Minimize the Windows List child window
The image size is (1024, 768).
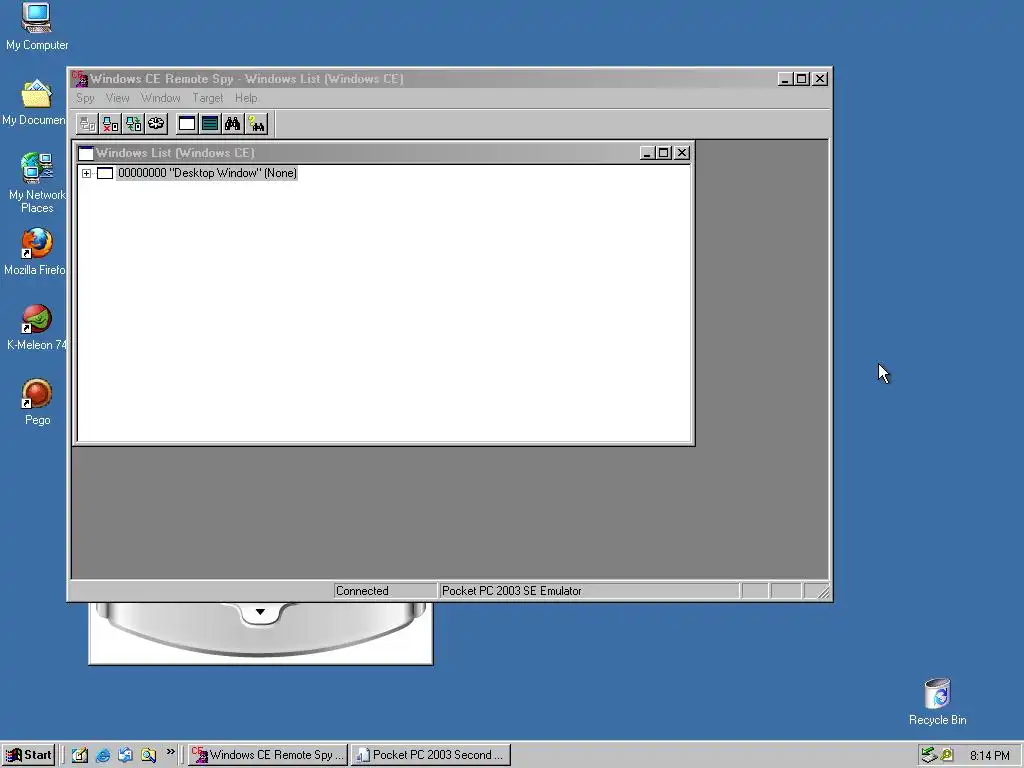[x=647, y=153]
